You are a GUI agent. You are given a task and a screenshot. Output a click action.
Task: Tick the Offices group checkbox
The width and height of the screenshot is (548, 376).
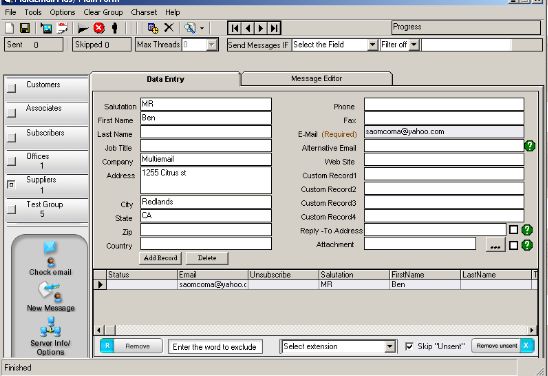[12, 161]
